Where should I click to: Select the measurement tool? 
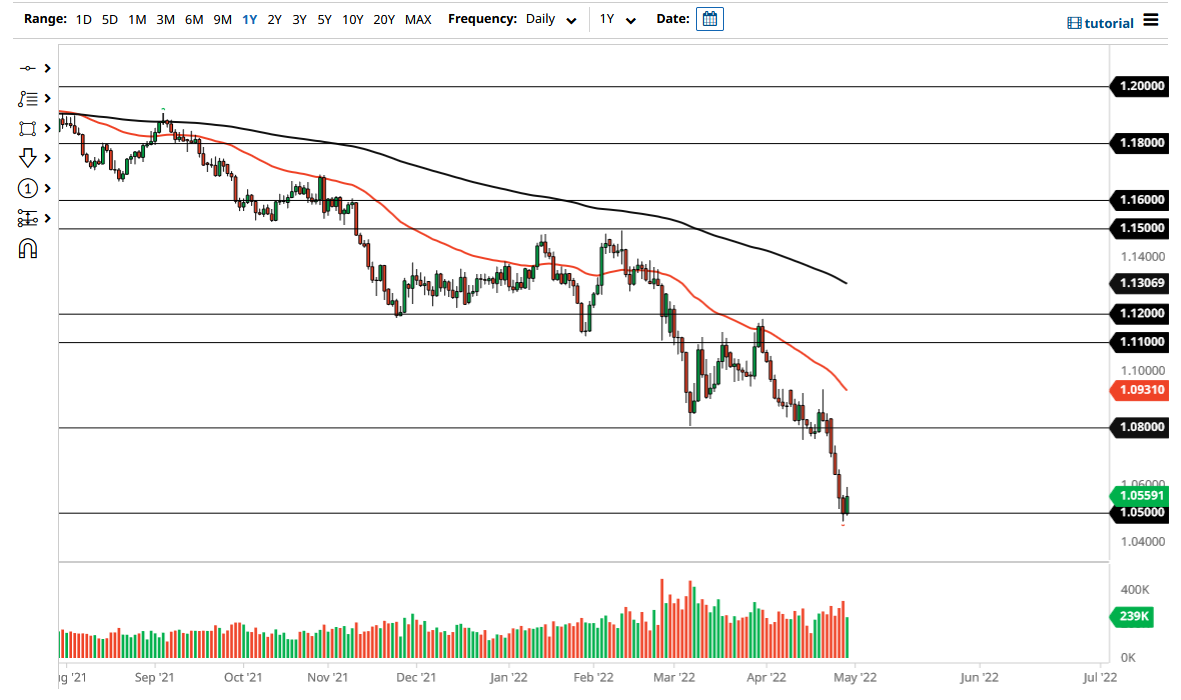[x=28, y=217]
